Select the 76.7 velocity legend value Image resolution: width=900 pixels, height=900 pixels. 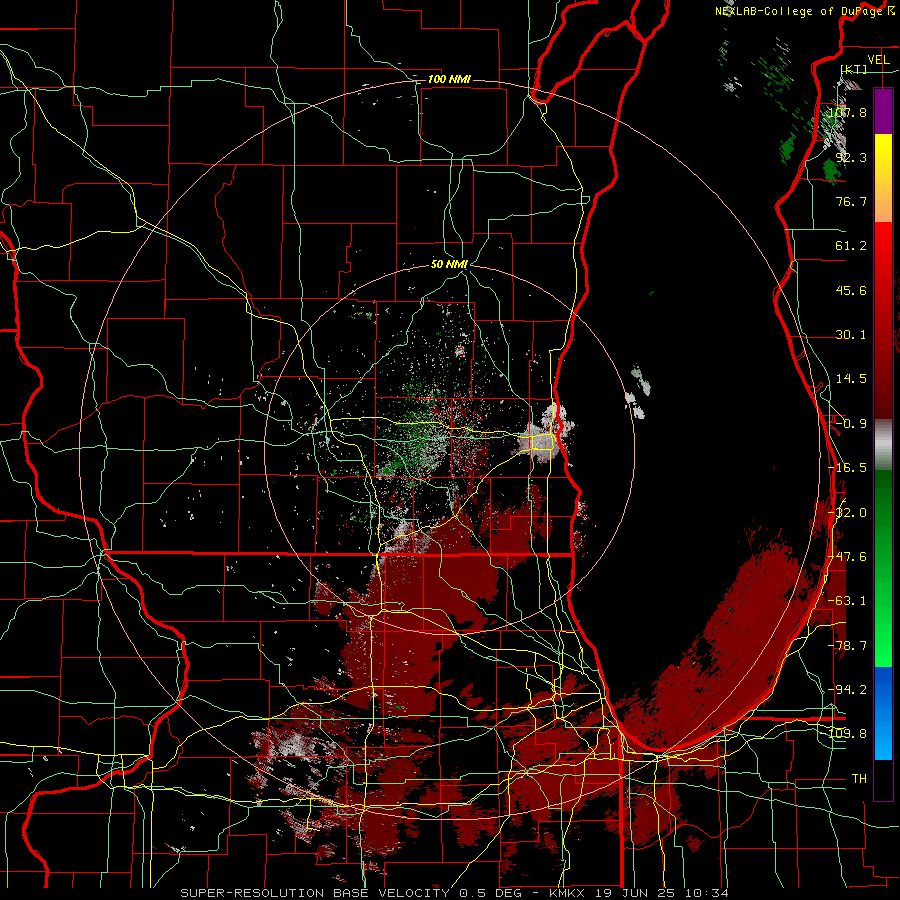(x=851, y=201)
